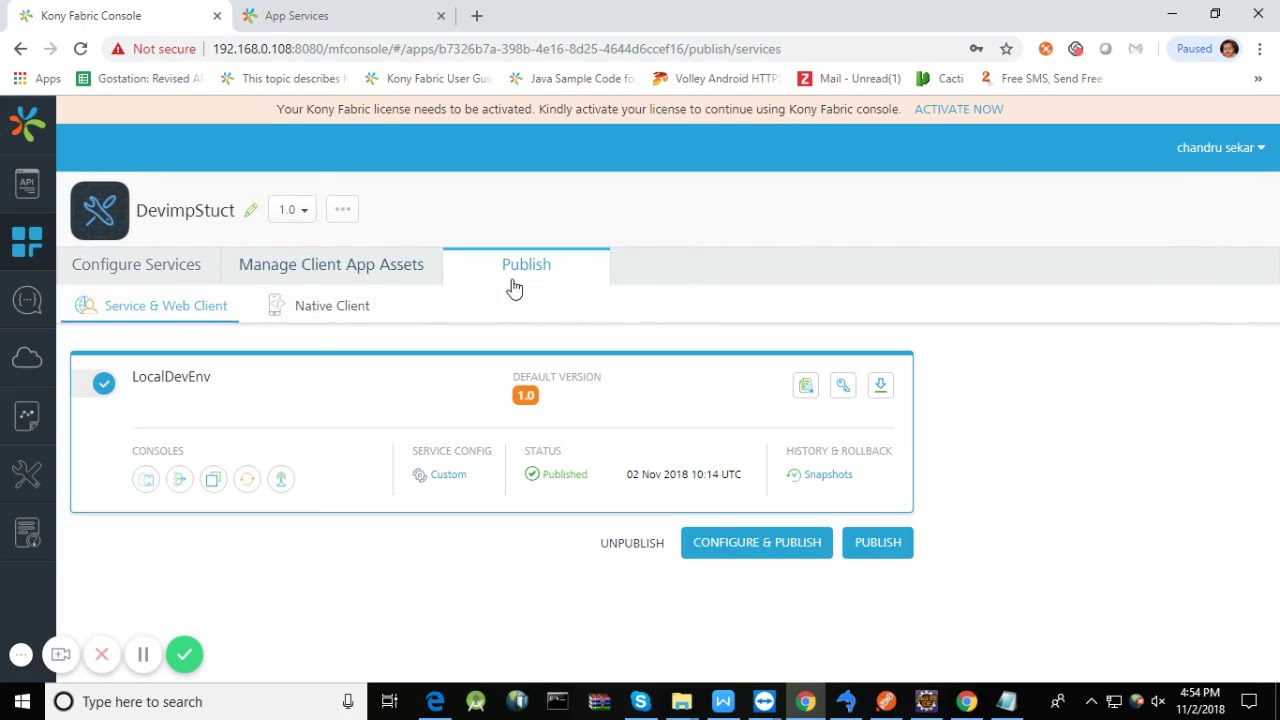Screen dimensions: 1280x720
Task: Open the Apps dashboard sidebar icon
Action: pyautogui.click(x=27, y=241)
